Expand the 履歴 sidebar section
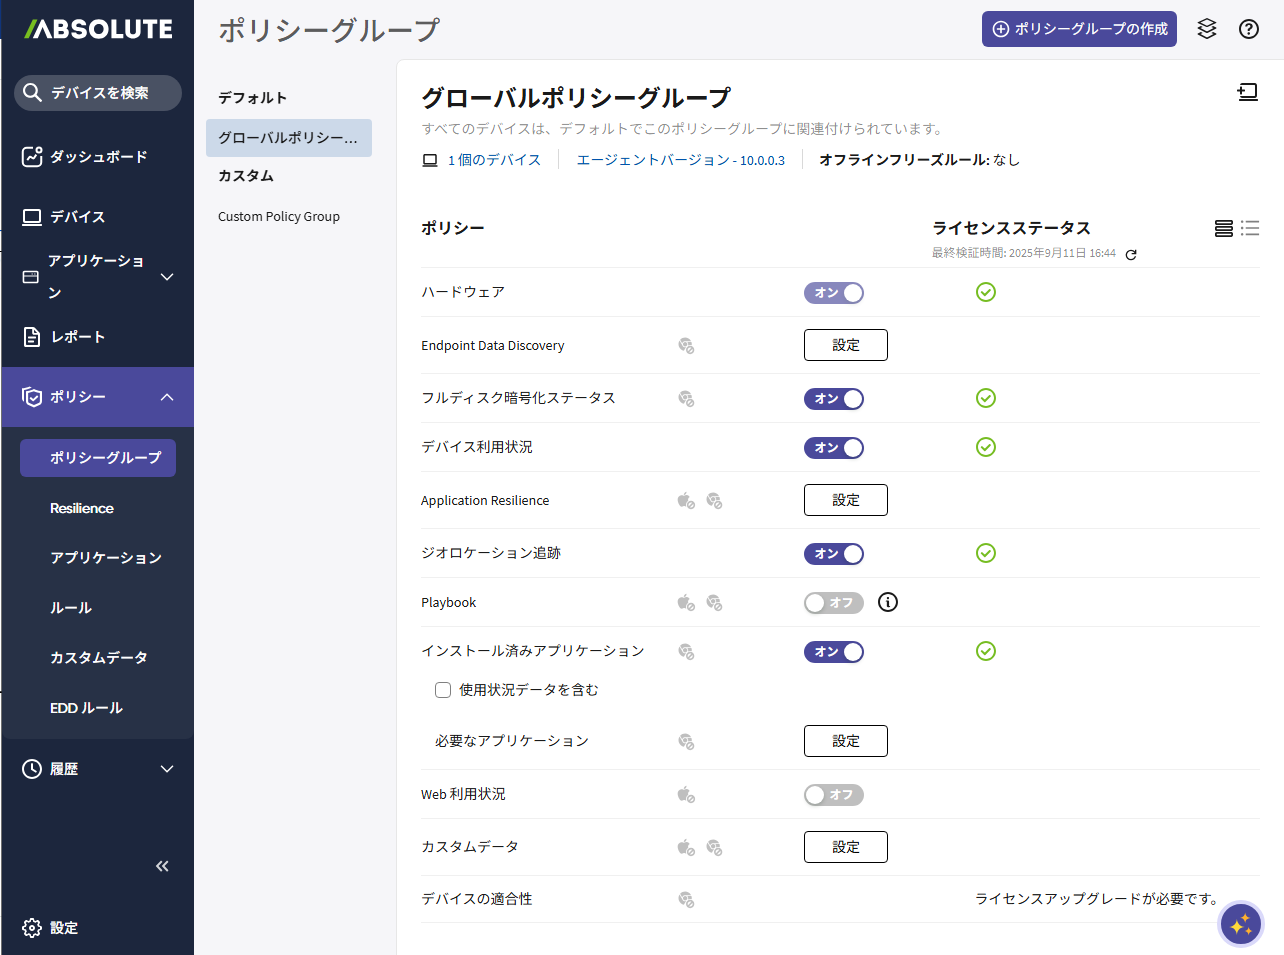This screenshot has height=955, width=1284. tap(98, 769)
